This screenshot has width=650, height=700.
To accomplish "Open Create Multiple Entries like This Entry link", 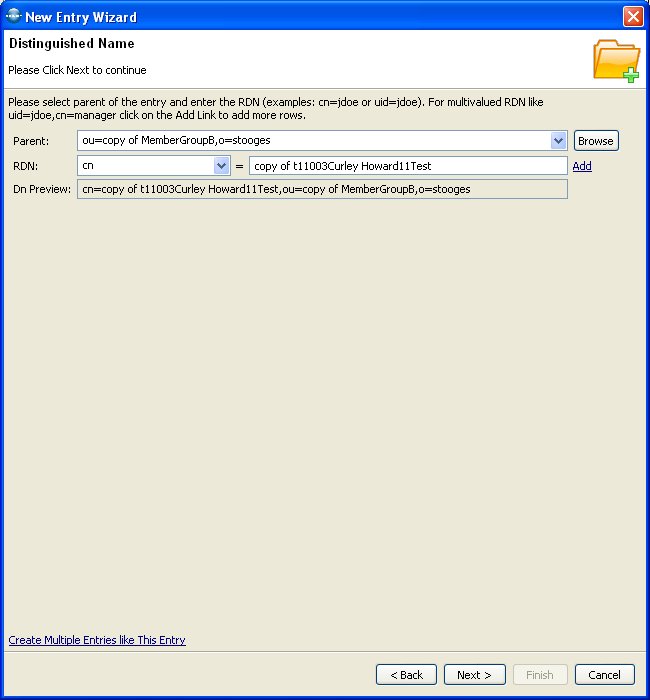I will (x=97, y=640).
